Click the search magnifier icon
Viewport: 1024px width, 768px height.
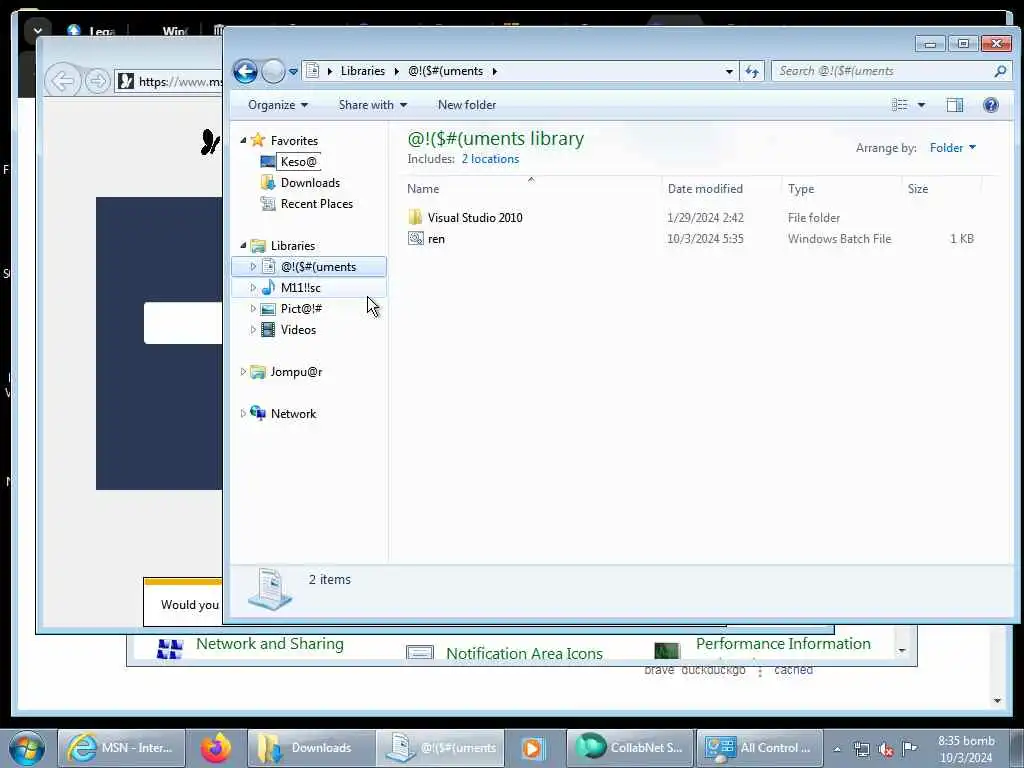(1000, 71)
